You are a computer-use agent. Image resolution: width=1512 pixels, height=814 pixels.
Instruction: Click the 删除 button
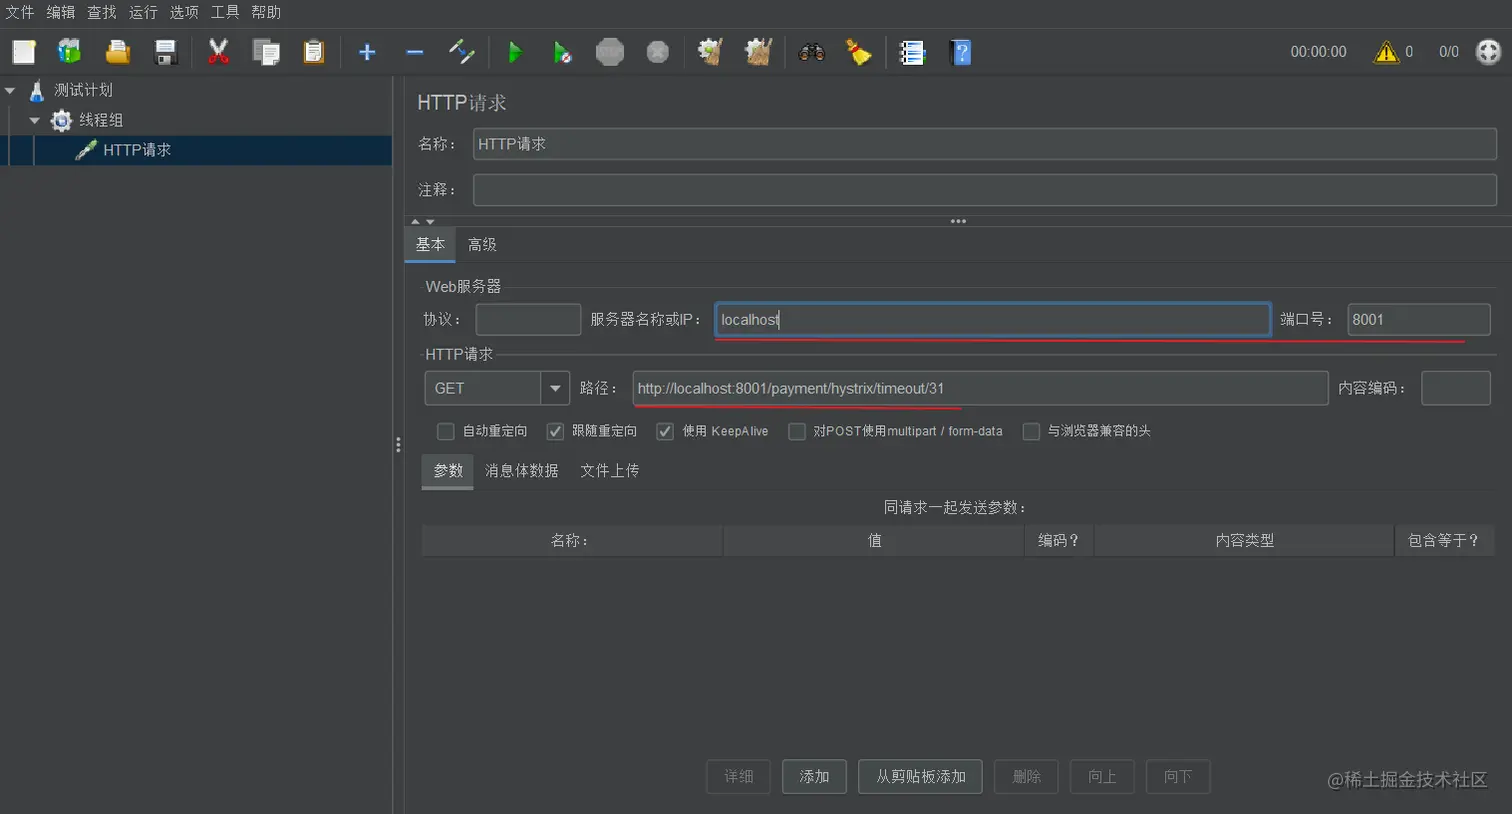(1026, 777)
